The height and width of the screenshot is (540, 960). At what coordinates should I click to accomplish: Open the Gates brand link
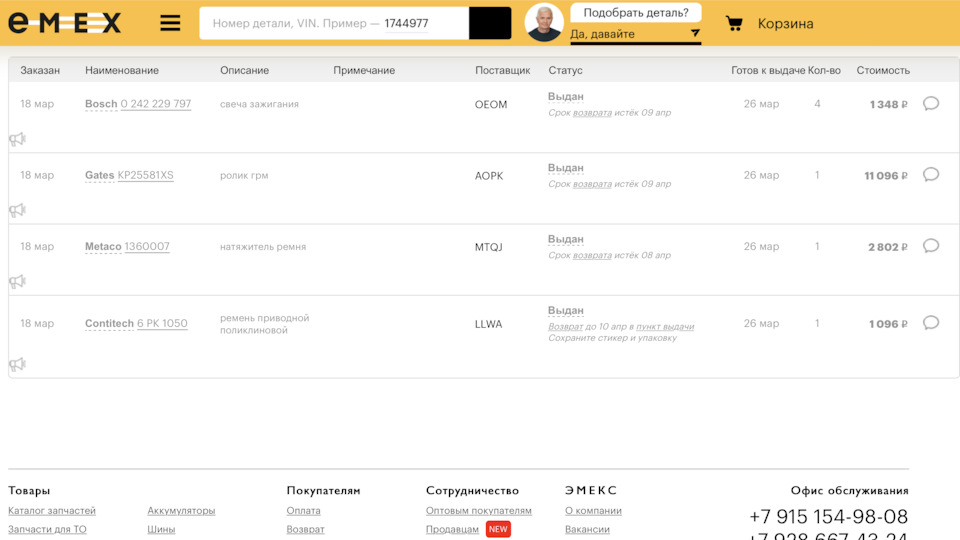point(99,175)
